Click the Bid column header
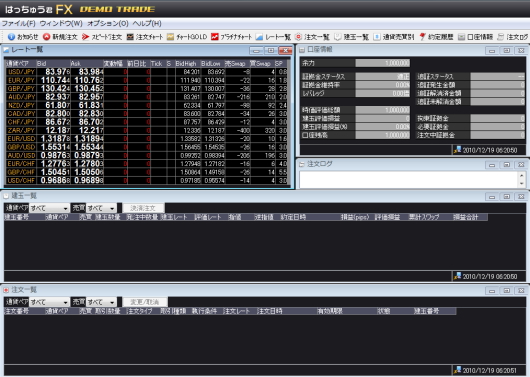The image size is (530, 377). pyautogui.click(x=53, y=64)
